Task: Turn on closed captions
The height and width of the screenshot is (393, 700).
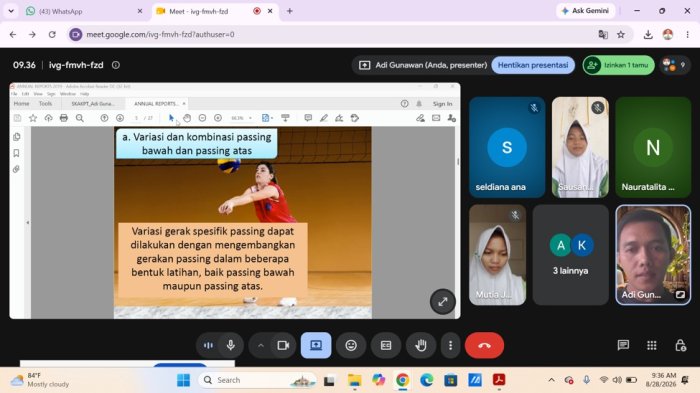Action: click(386, 345)
